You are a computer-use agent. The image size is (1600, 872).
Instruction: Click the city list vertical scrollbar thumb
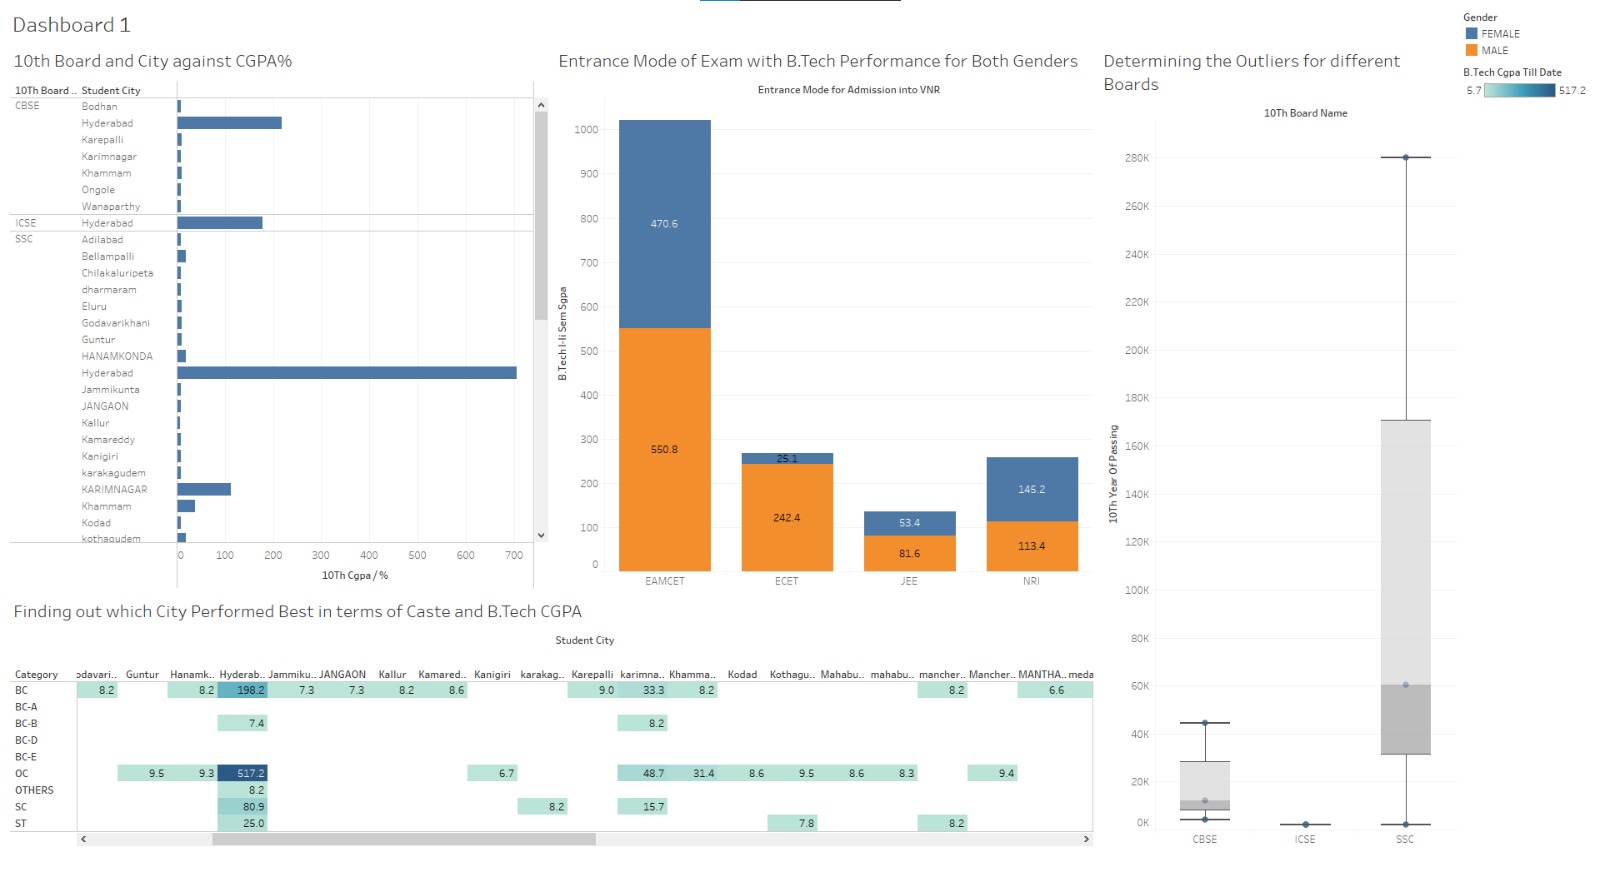(541, 216)
